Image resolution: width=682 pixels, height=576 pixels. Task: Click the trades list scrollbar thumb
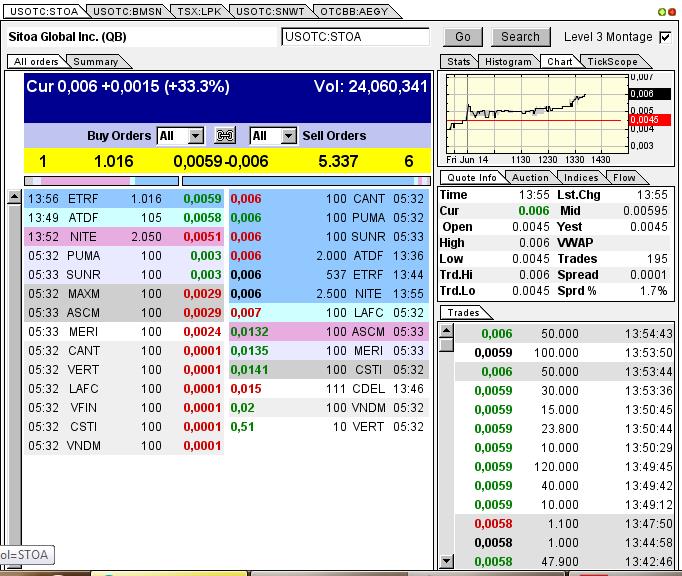(x=447, y=345)
